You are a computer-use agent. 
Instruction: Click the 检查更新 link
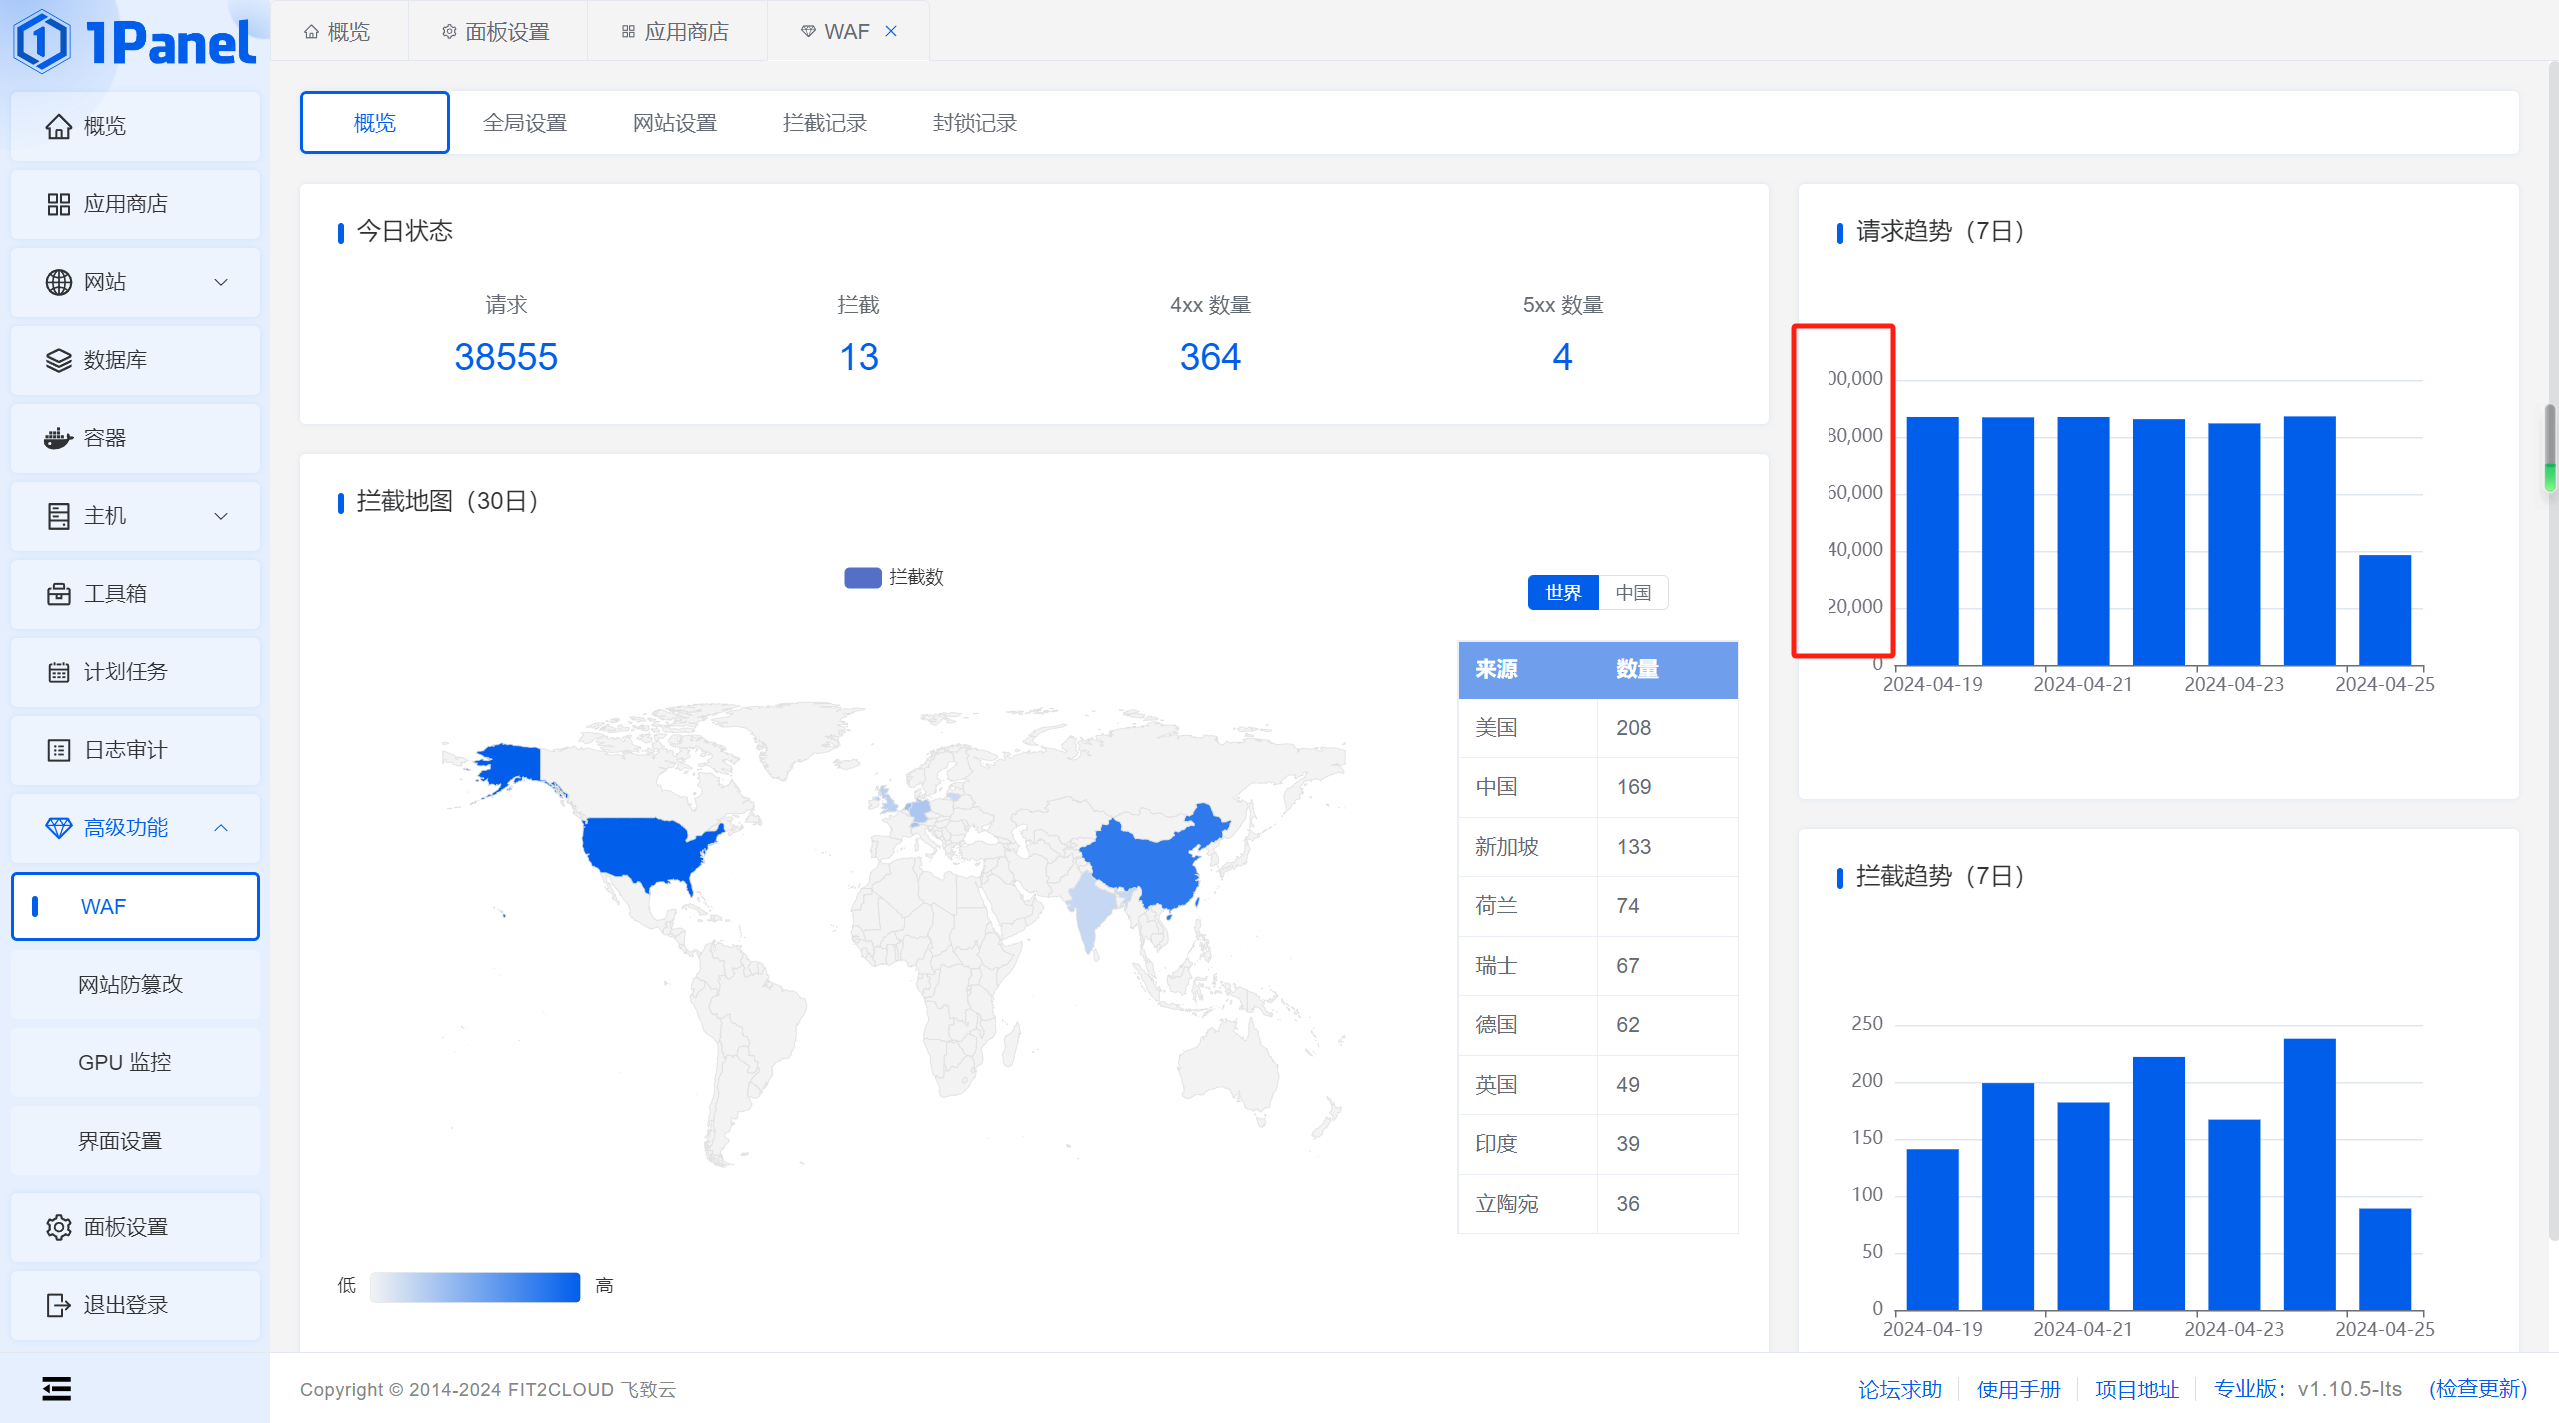pos(2477,1389)
